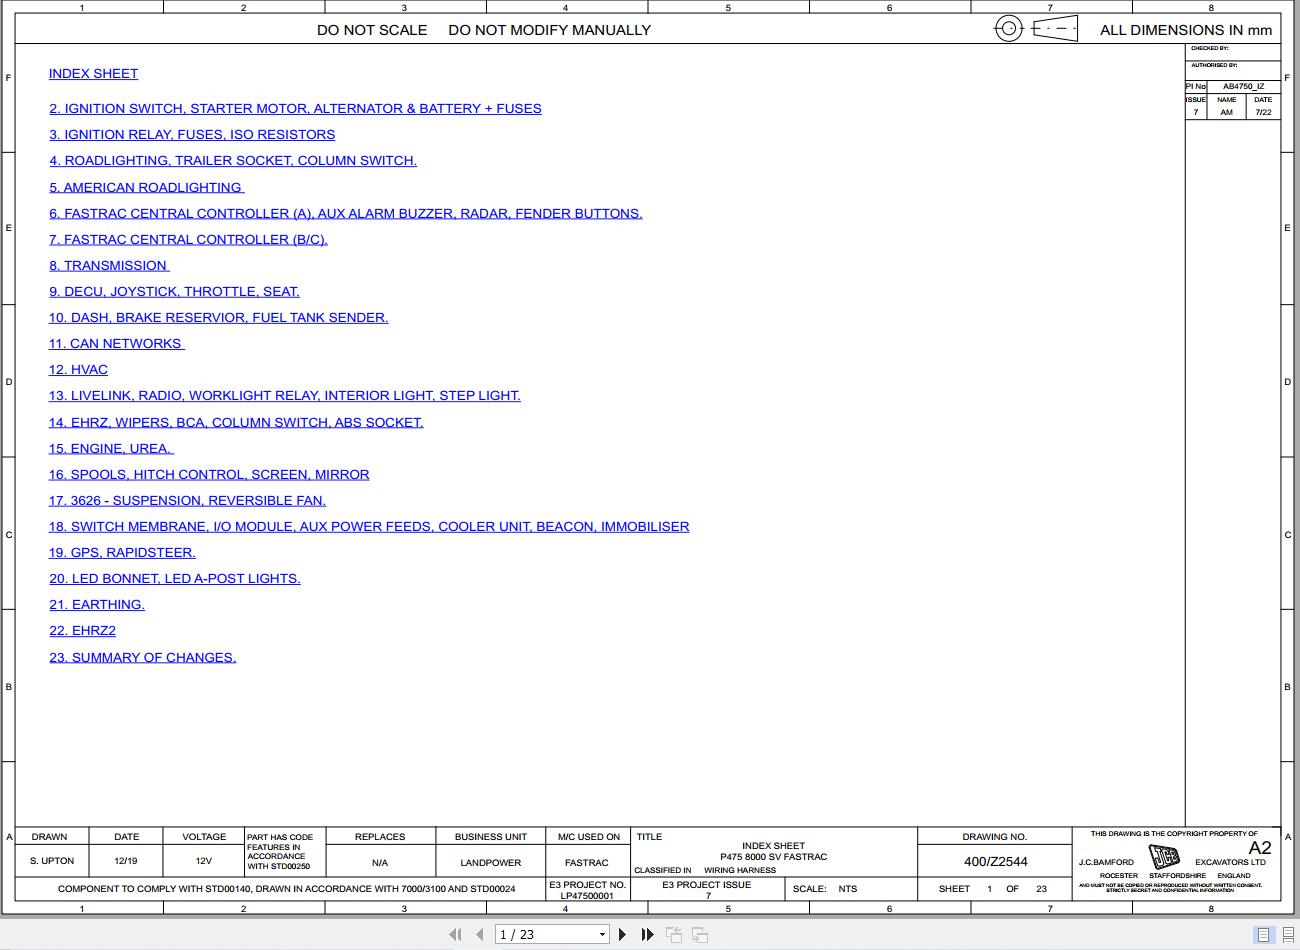Jump to the last page button
This screenshot has width=1300, height=950.
coord(647,934)
